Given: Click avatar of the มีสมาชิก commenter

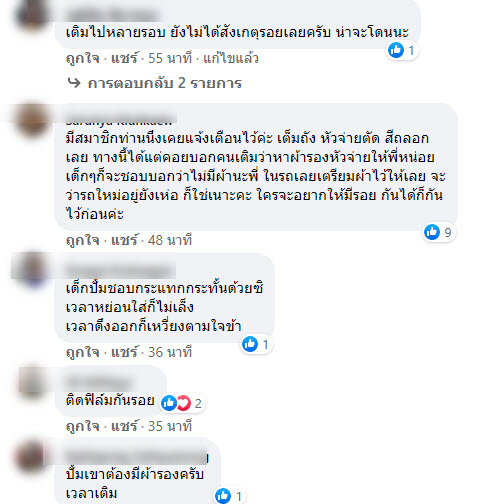Looking at the screenshot, I should click(x=32, y=120).
